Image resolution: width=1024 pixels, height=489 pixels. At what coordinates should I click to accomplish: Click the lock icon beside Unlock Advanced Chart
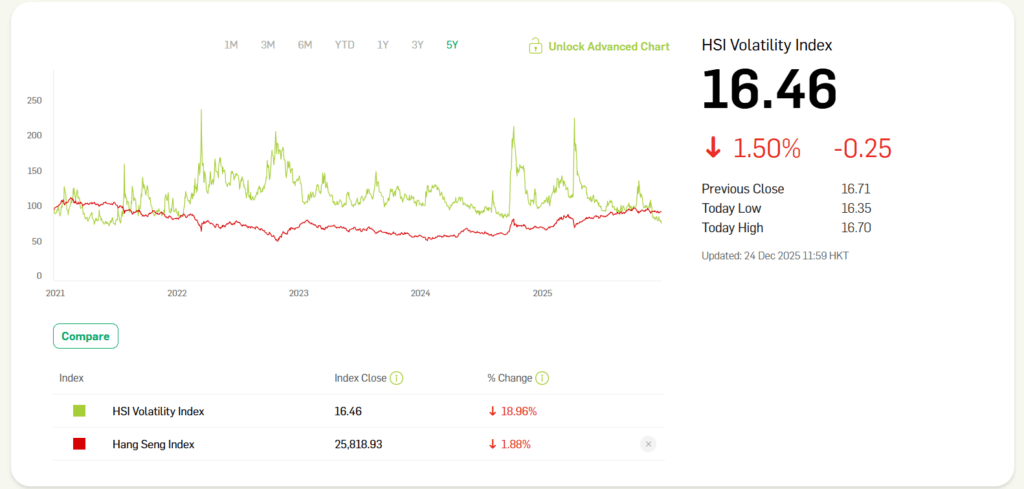click(536, 46)
